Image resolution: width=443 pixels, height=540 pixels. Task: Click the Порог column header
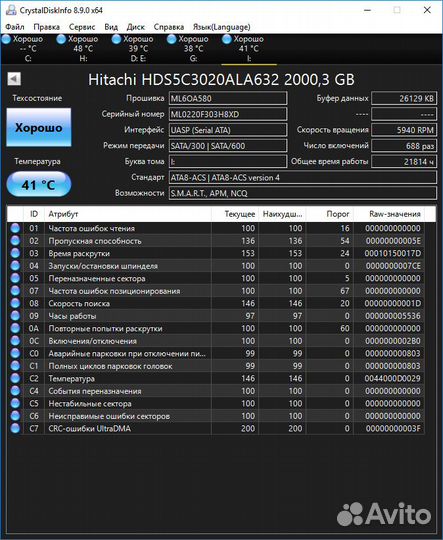330,214
